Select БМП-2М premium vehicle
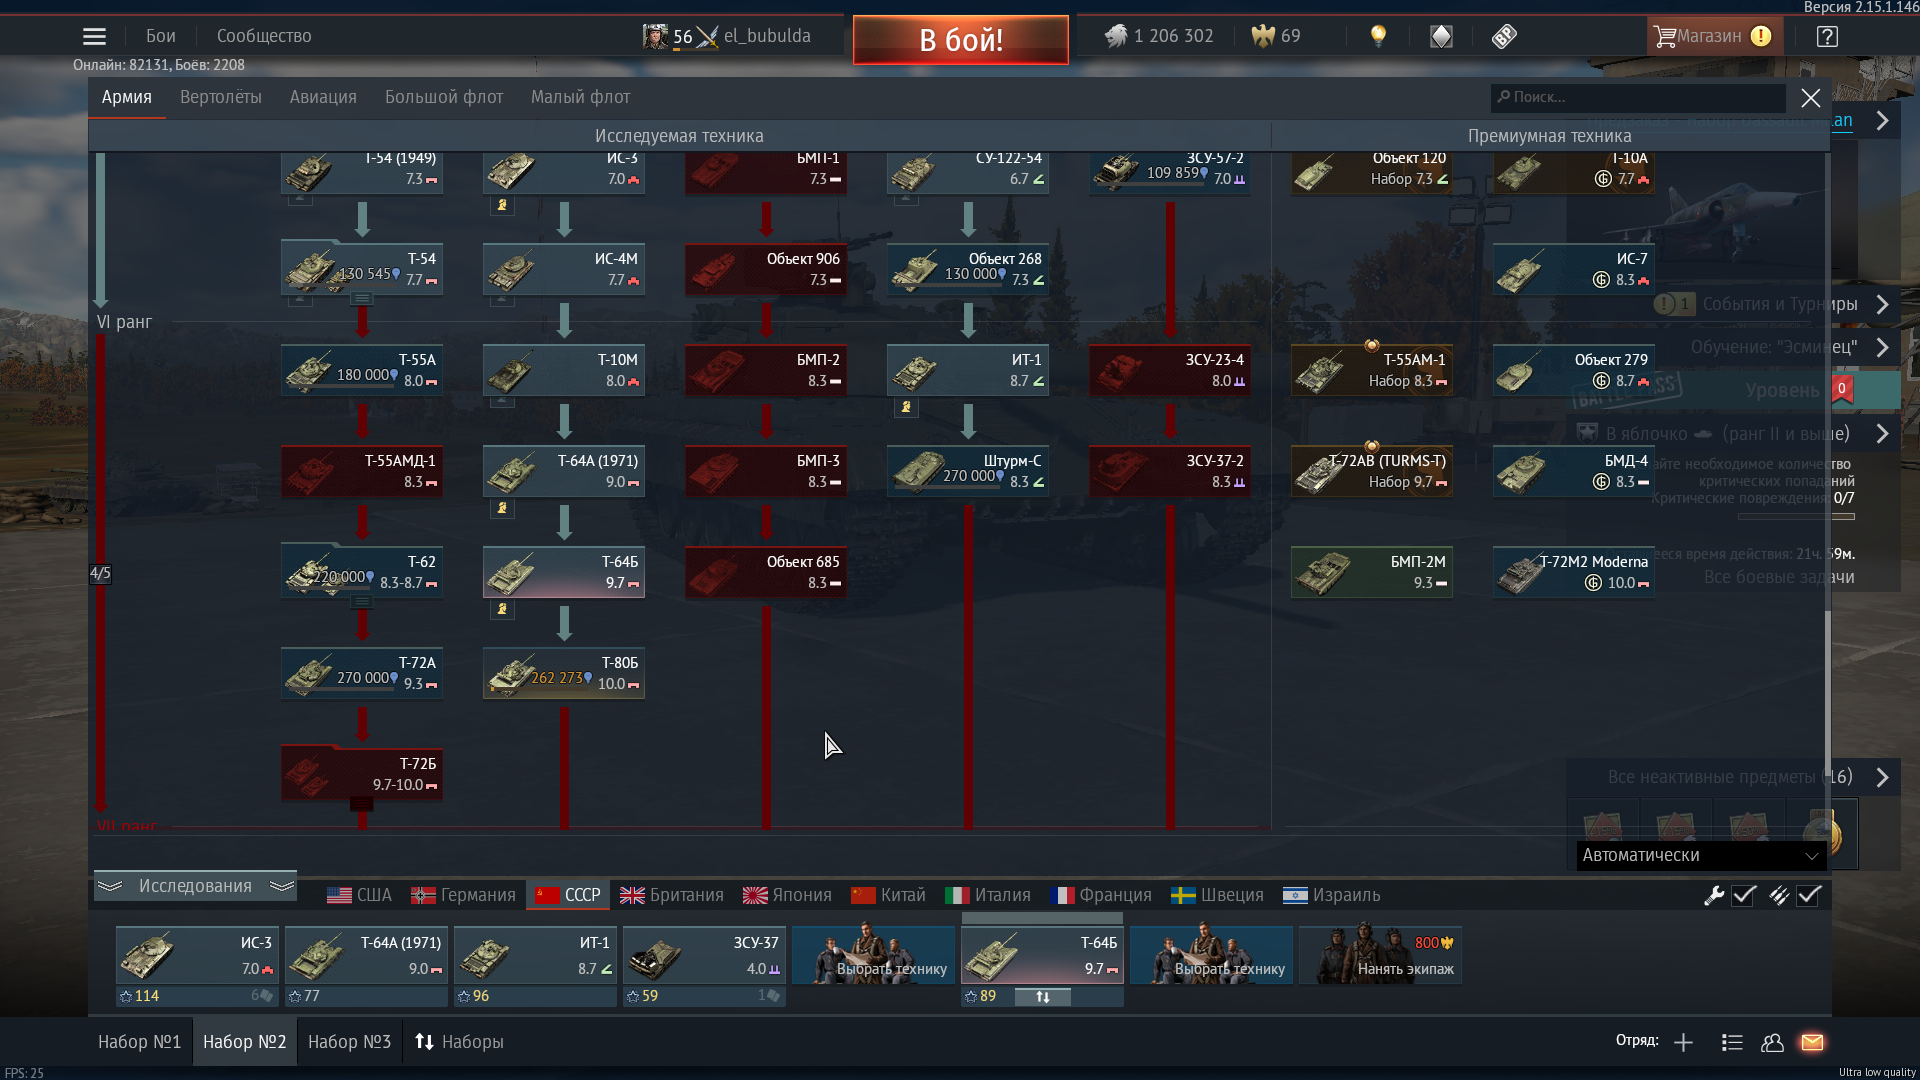The image size is (1920, 1080). coord(1372,572)
